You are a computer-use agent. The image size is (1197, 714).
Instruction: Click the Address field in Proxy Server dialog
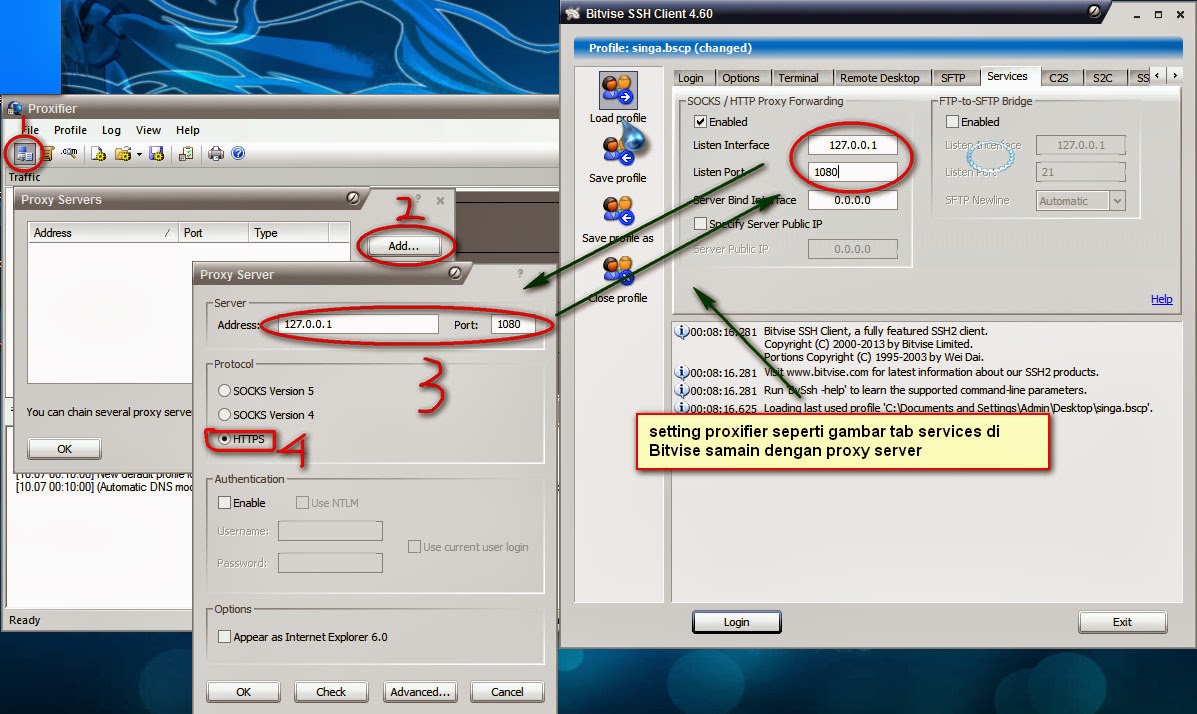[357, 325]
